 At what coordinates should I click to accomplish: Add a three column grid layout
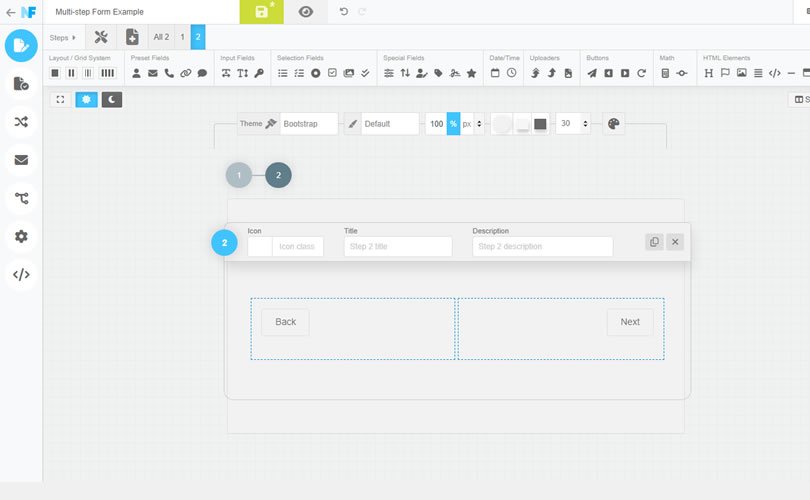click(88, 73)
